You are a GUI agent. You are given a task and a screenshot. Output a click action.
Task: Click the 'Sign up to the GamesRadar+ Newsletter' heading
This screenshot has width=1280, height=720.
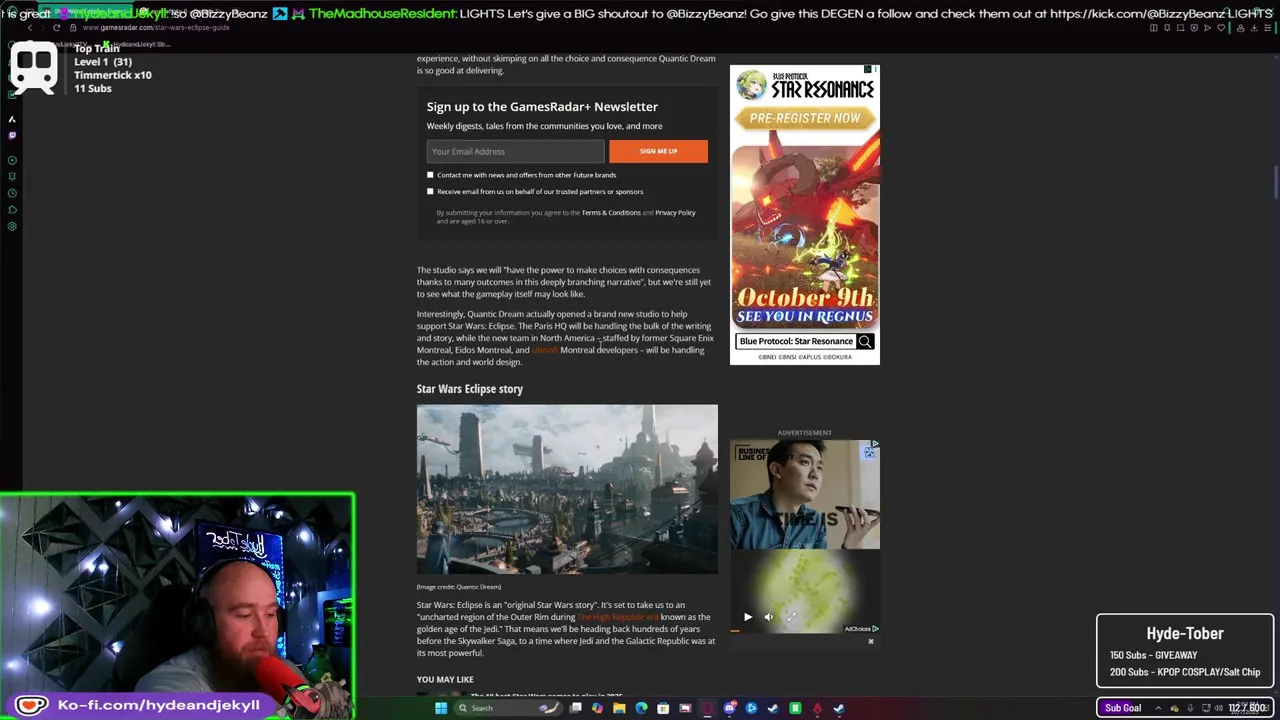(542, 107)
